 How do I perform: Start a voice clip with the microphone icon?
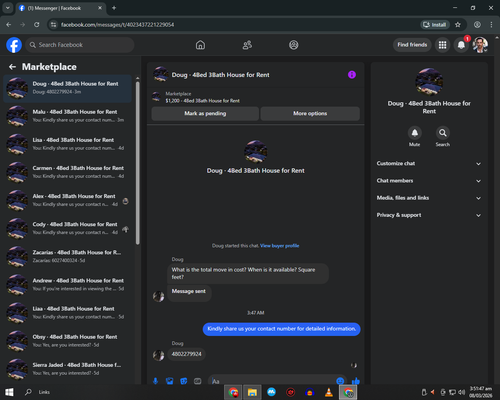point(155,381)
